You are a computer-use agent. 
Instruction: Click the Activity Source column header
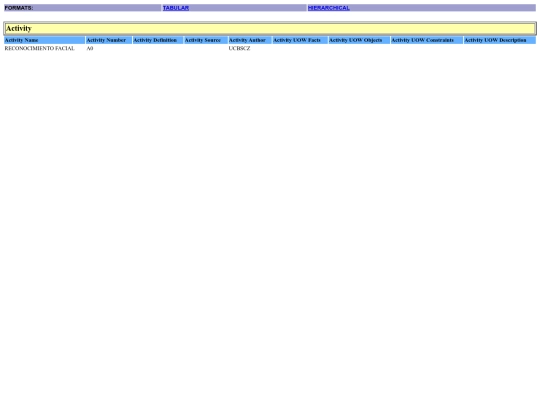tap(206, 40)
